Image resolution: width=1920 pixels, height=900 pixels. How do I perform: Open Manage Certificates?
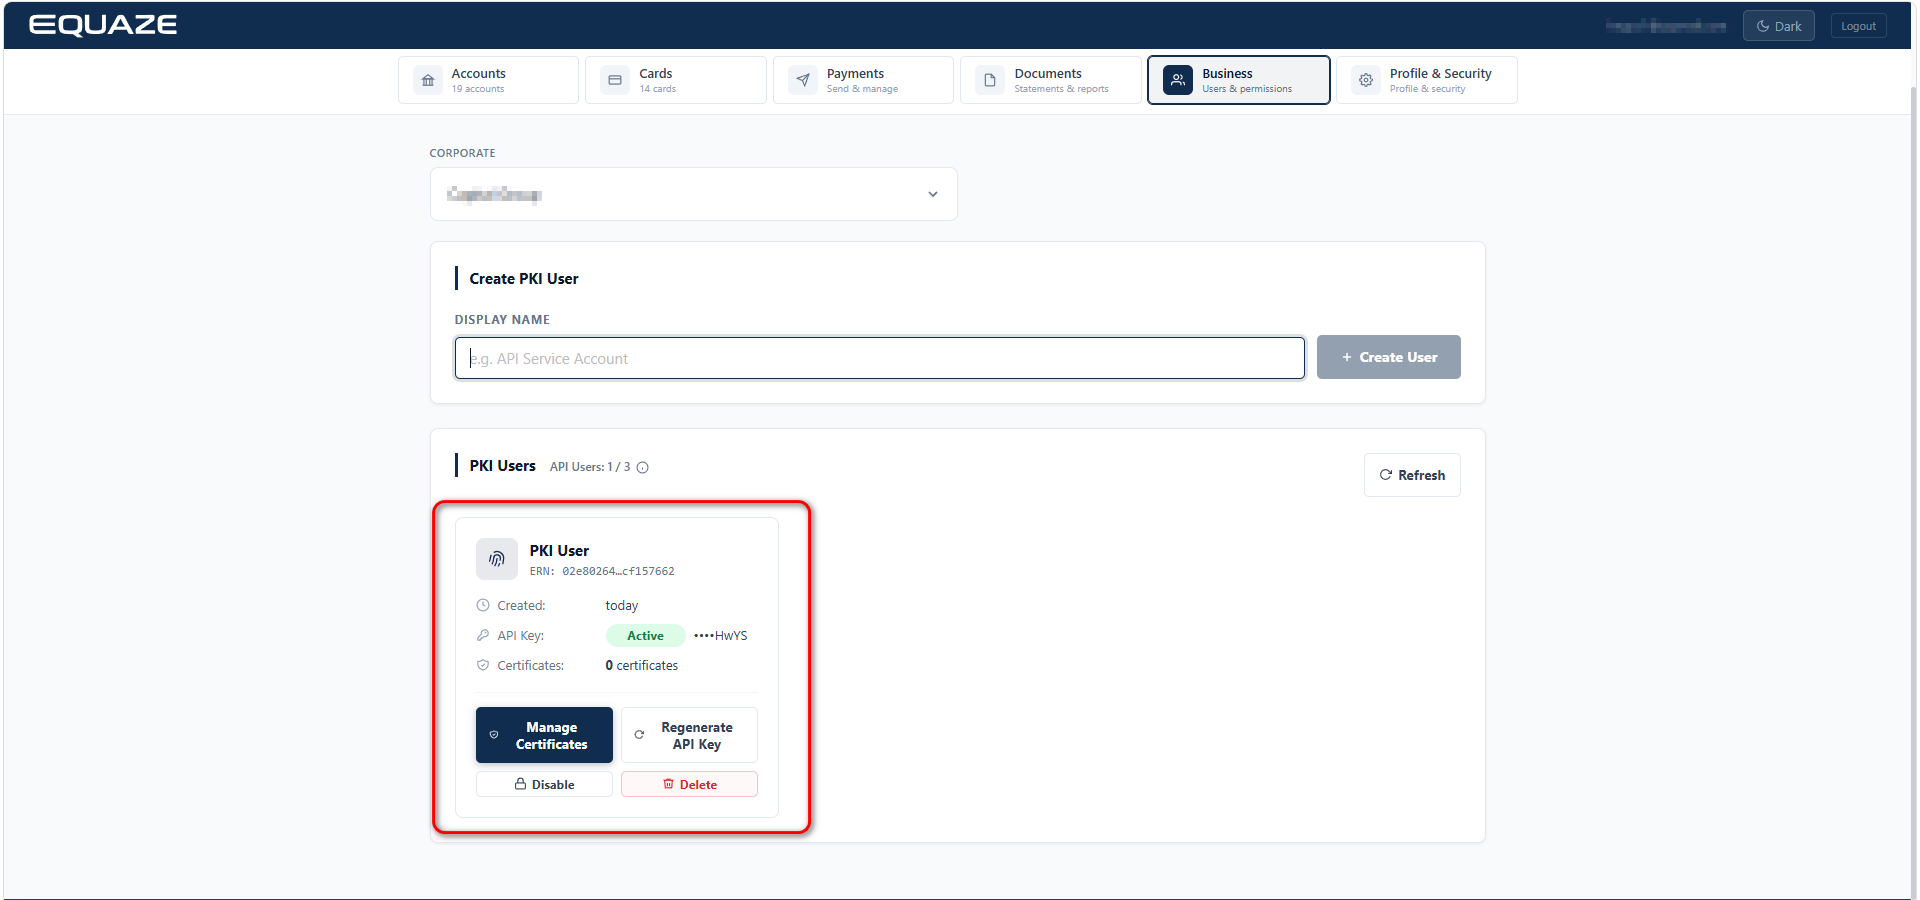pos(544,735)
